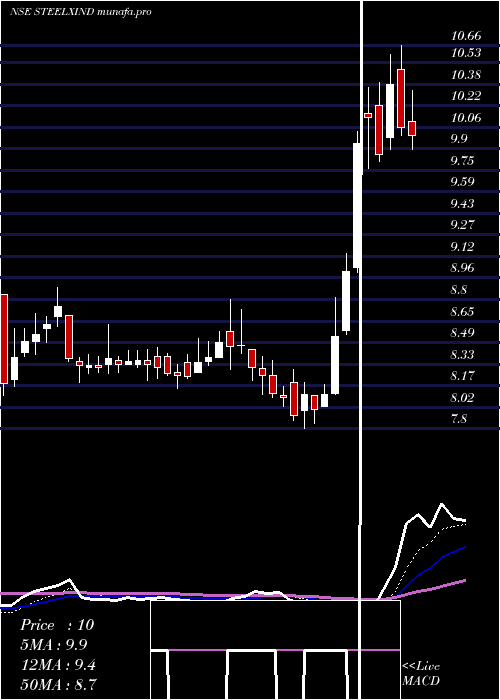
Task: Click the 10.06 price level label
Action: [x=466, y=117]
